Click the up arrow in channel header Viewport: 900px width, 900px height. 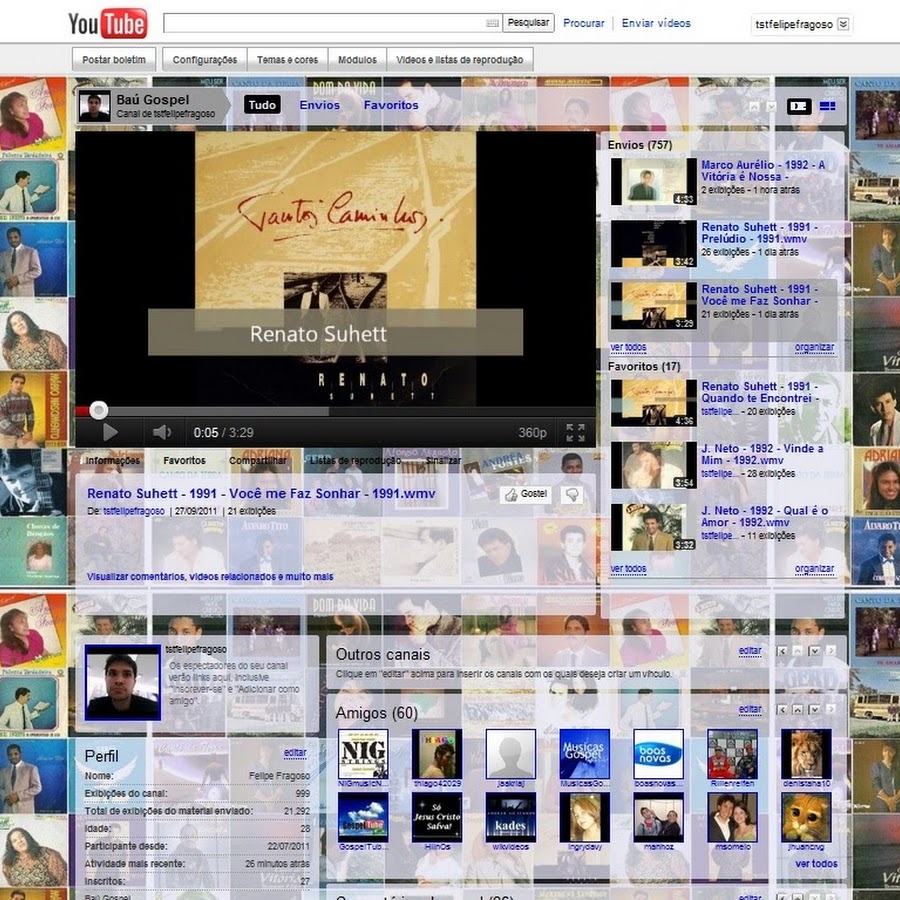754,107
